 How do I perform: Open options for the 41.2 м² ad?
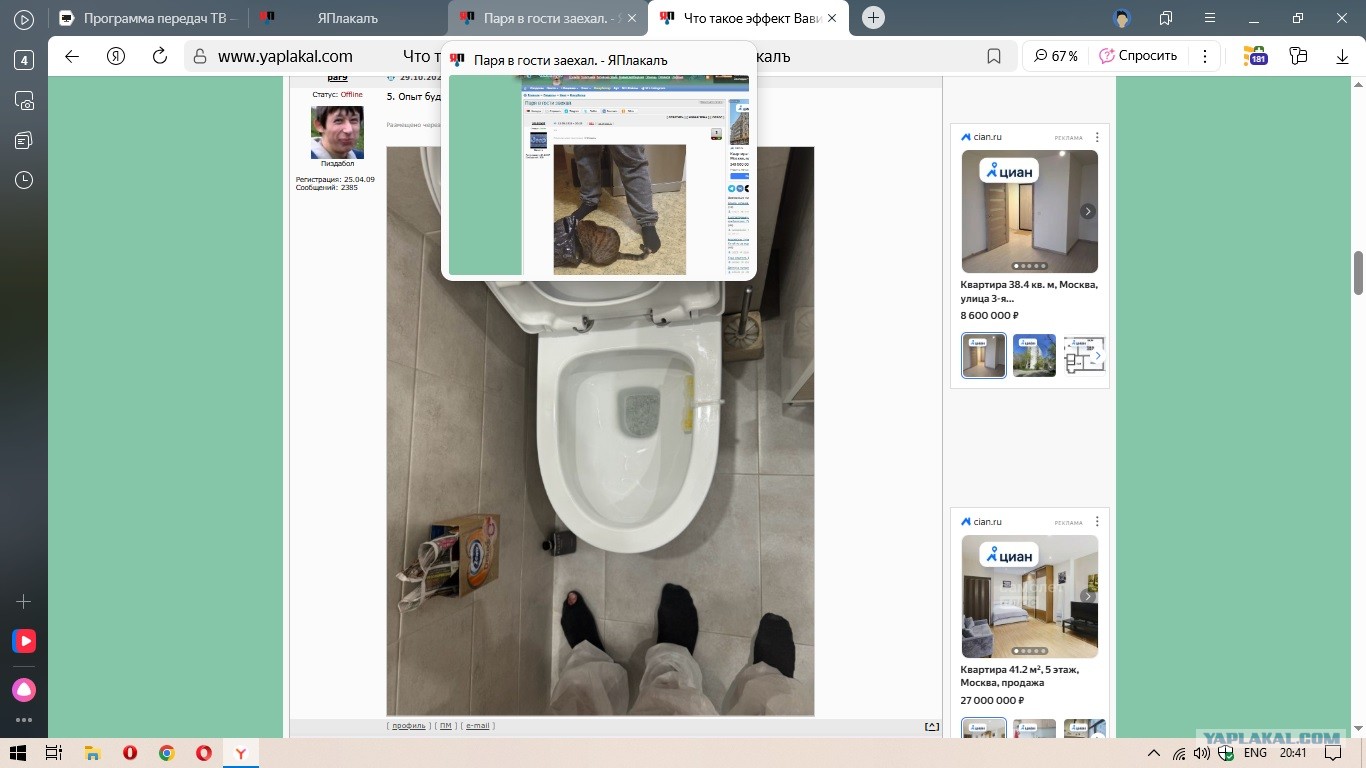(1097, 522)
